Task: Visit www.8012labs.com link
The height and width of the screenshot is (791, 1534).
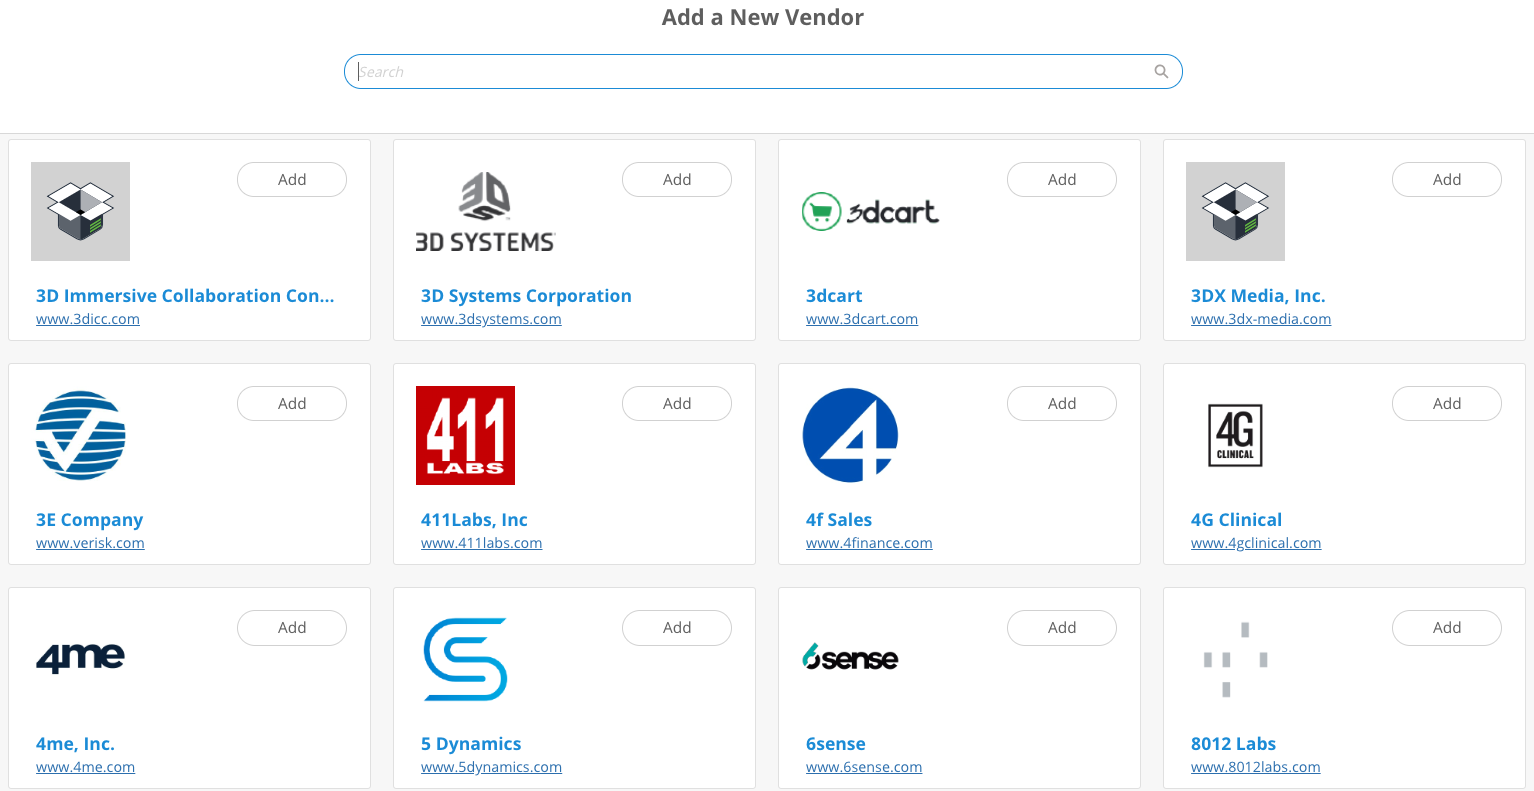Action: pyautogui.click(x=1255, y=767)
